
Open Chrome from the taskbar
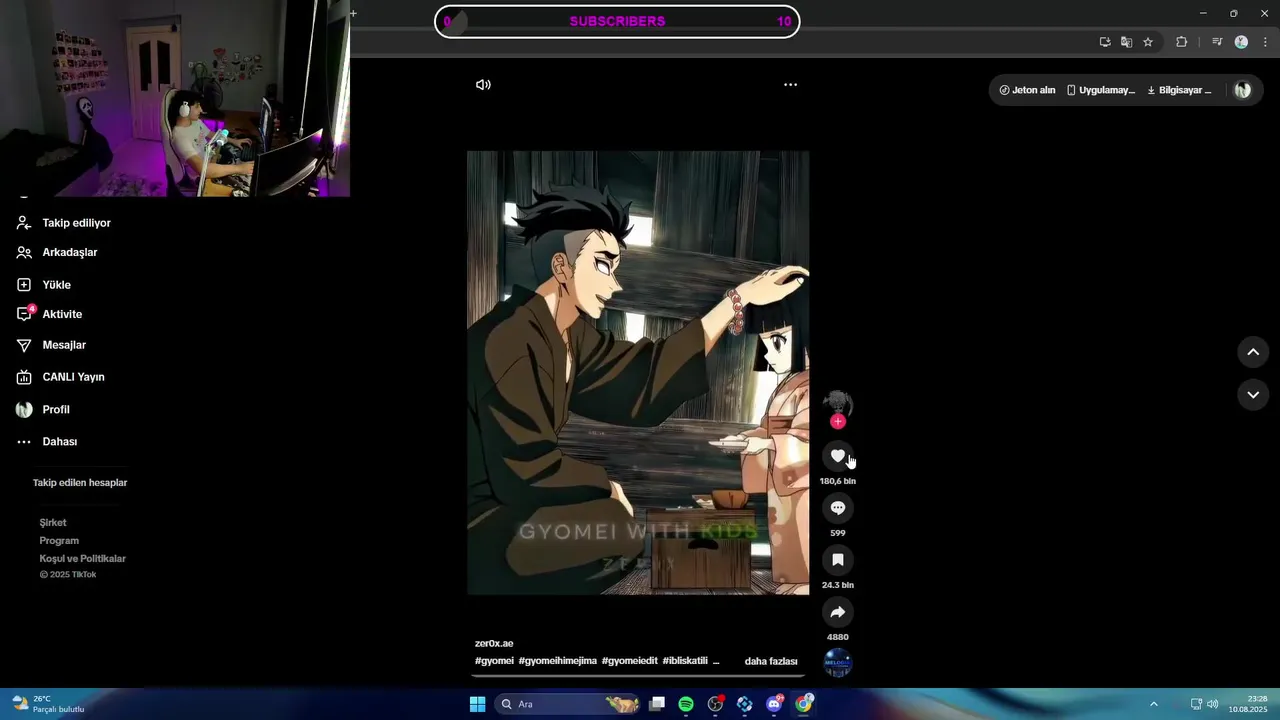point(804,704)
